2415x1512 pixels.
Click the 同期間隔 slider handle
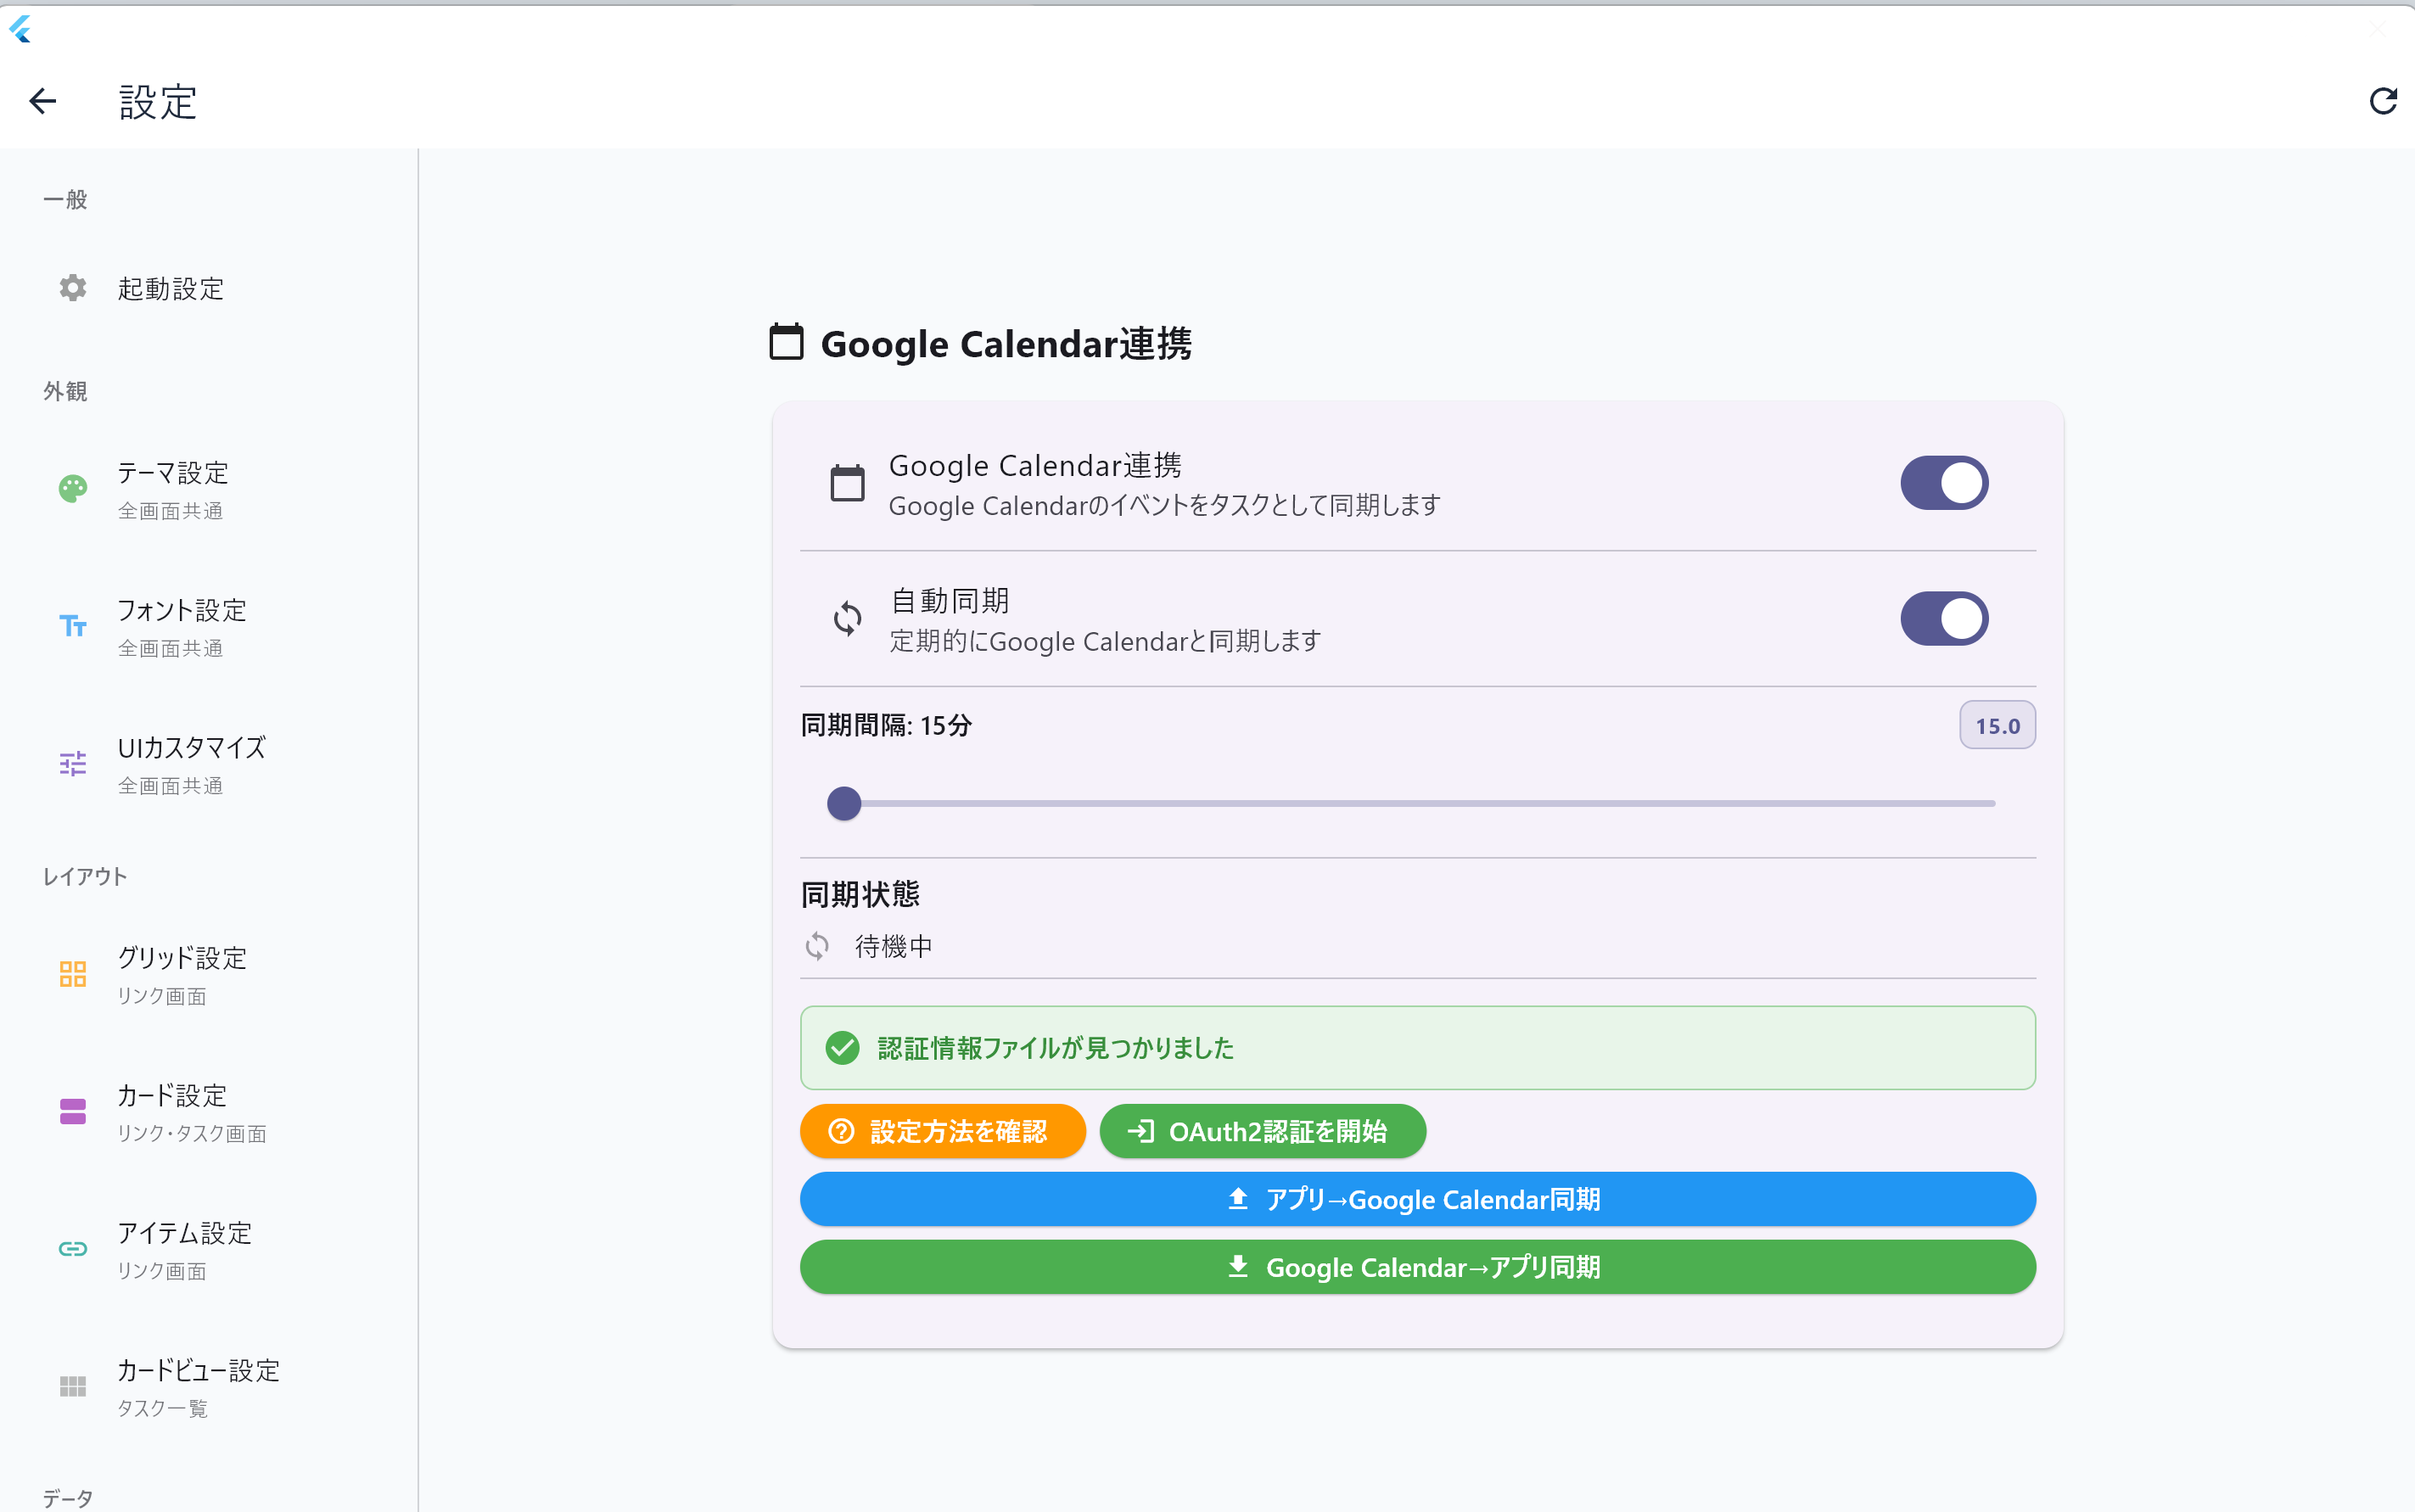(845, 803)
